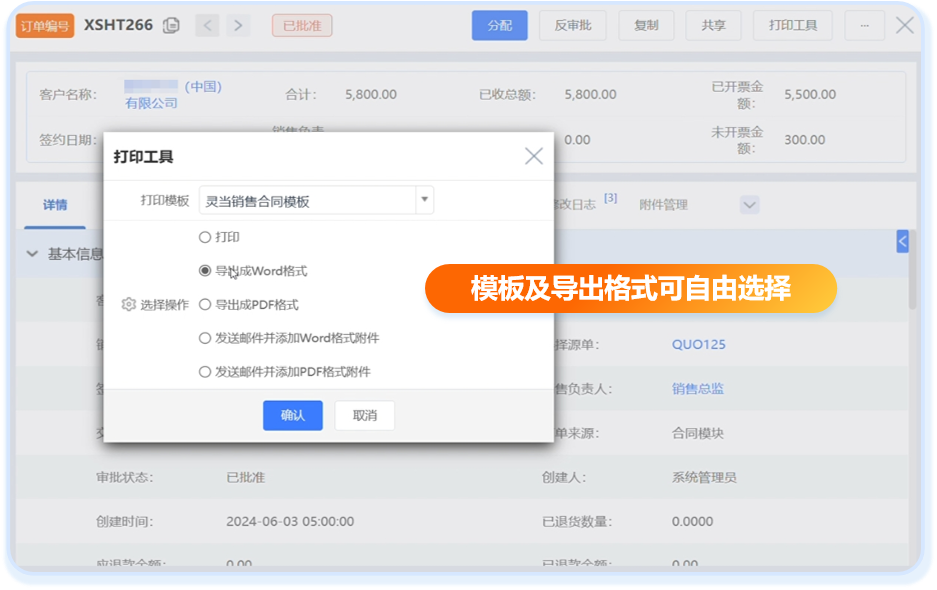Image resolution: width=937 pixels, height=590 pixels.
Task: Open the 打印模板 dropdown arrow
Action: 425,200
